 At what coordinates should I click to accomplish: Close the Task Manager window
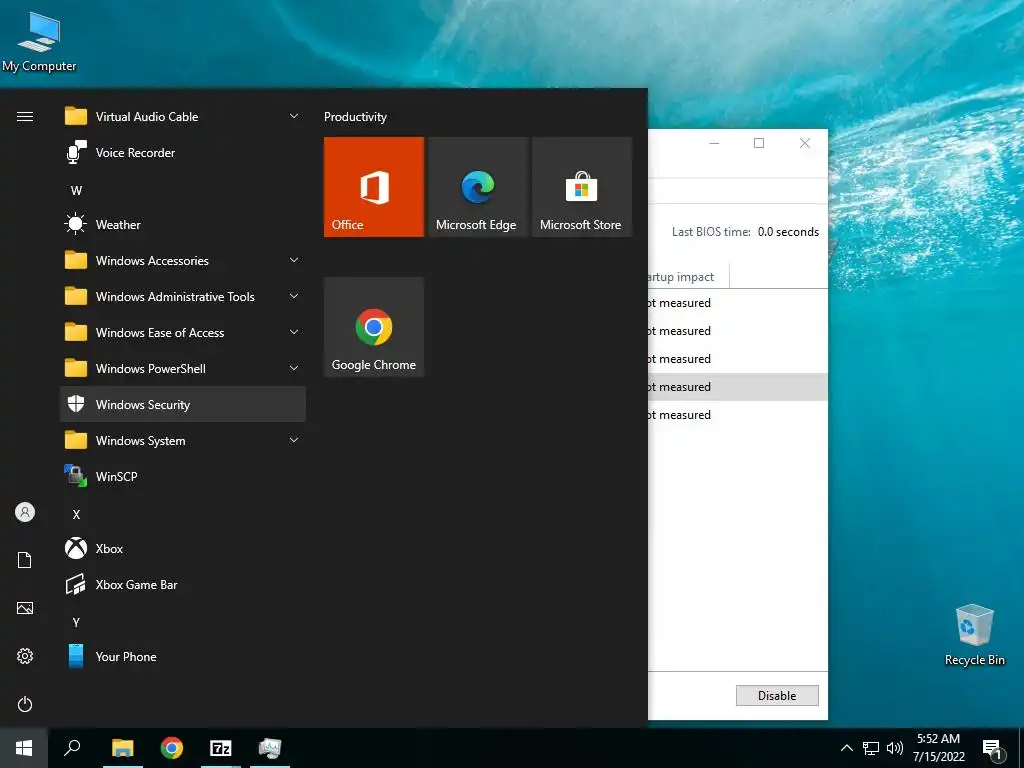click(805, 143)
